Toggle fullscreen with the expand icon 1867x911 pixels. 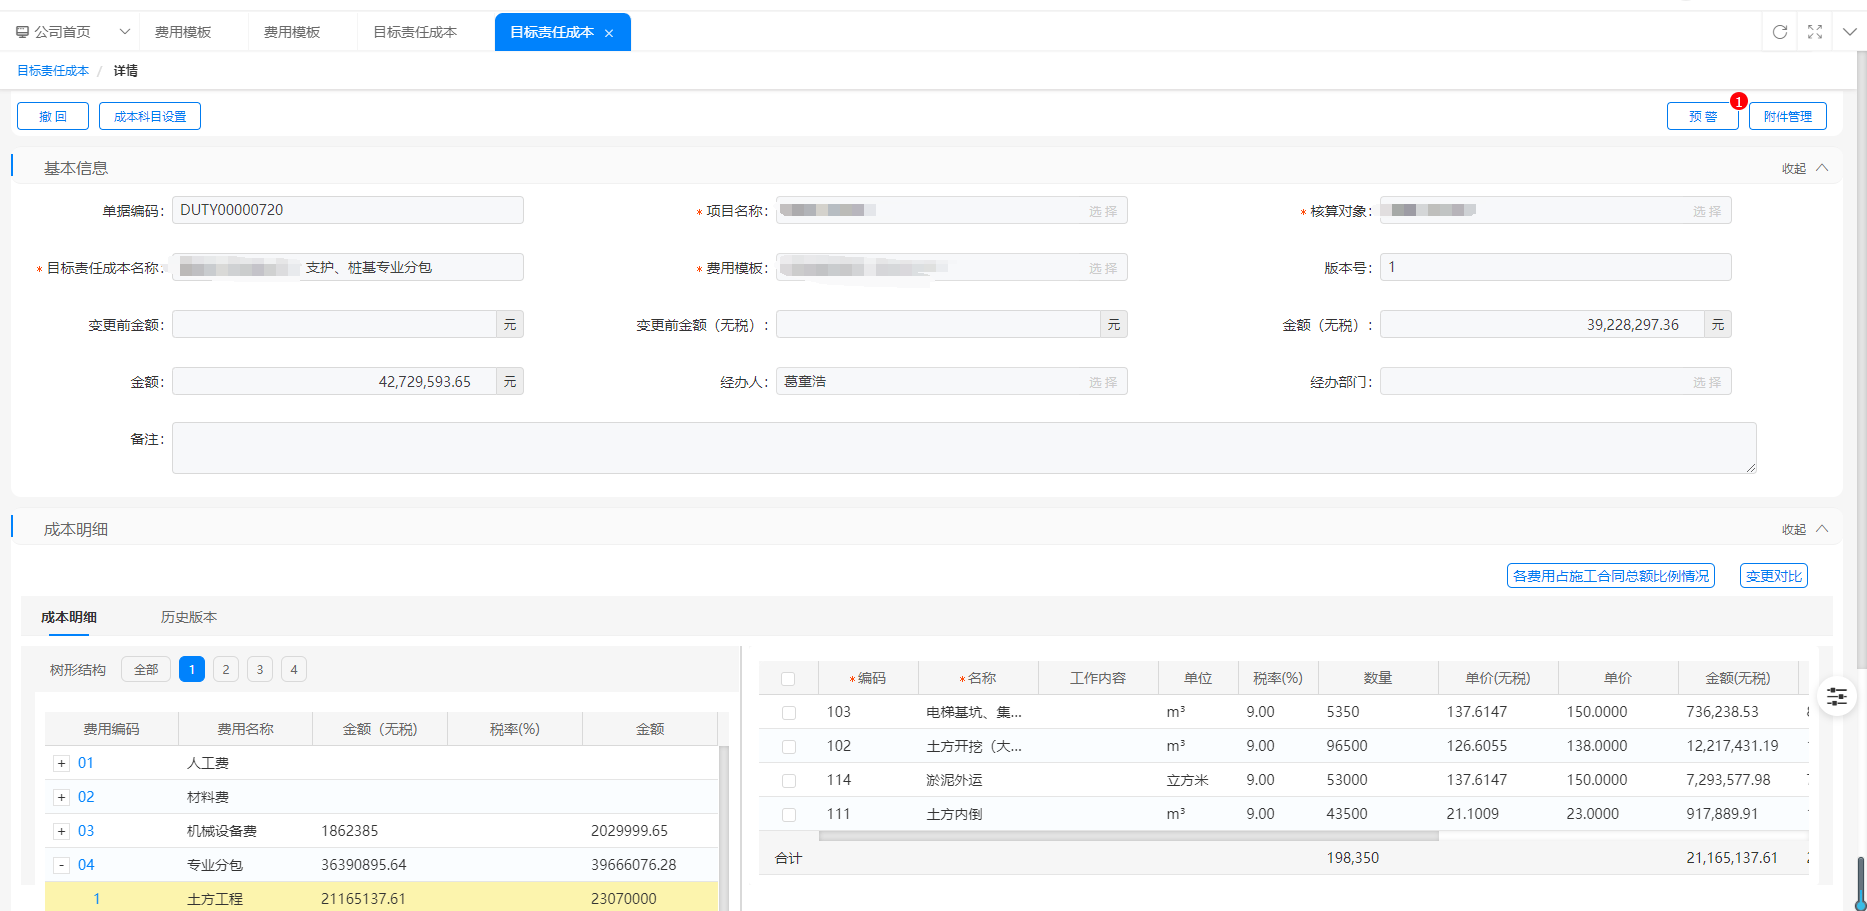(1815, 32)
